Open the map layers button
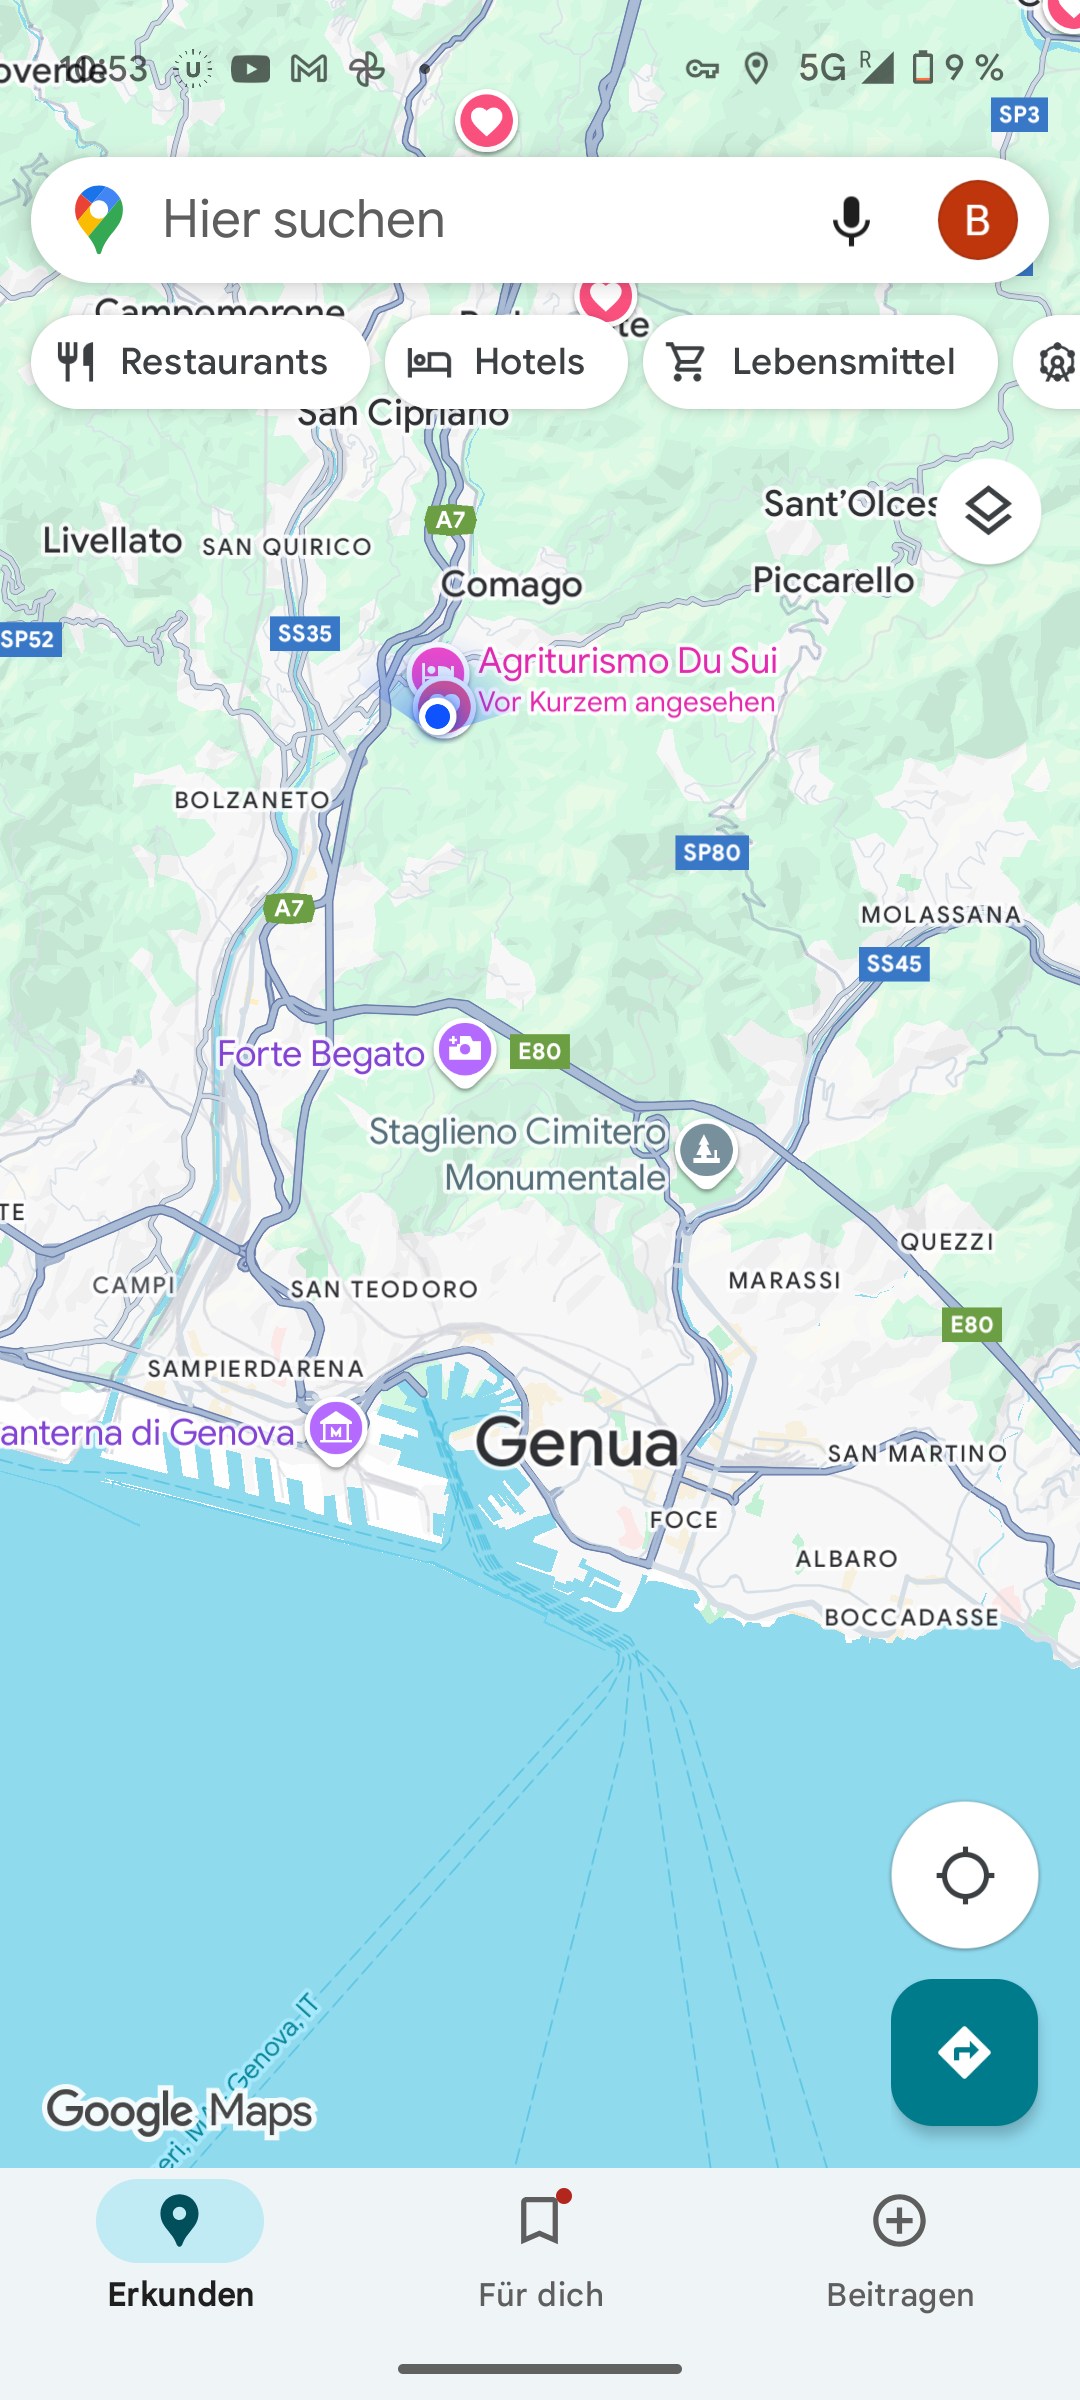 coord(988,512)
